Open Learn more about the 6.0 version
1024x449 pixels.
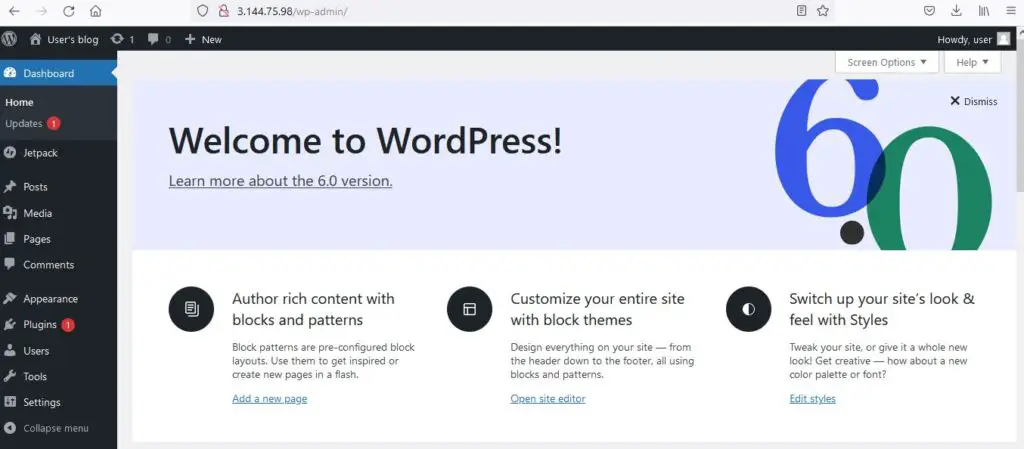pyautogui.click(x=280, y=181)
